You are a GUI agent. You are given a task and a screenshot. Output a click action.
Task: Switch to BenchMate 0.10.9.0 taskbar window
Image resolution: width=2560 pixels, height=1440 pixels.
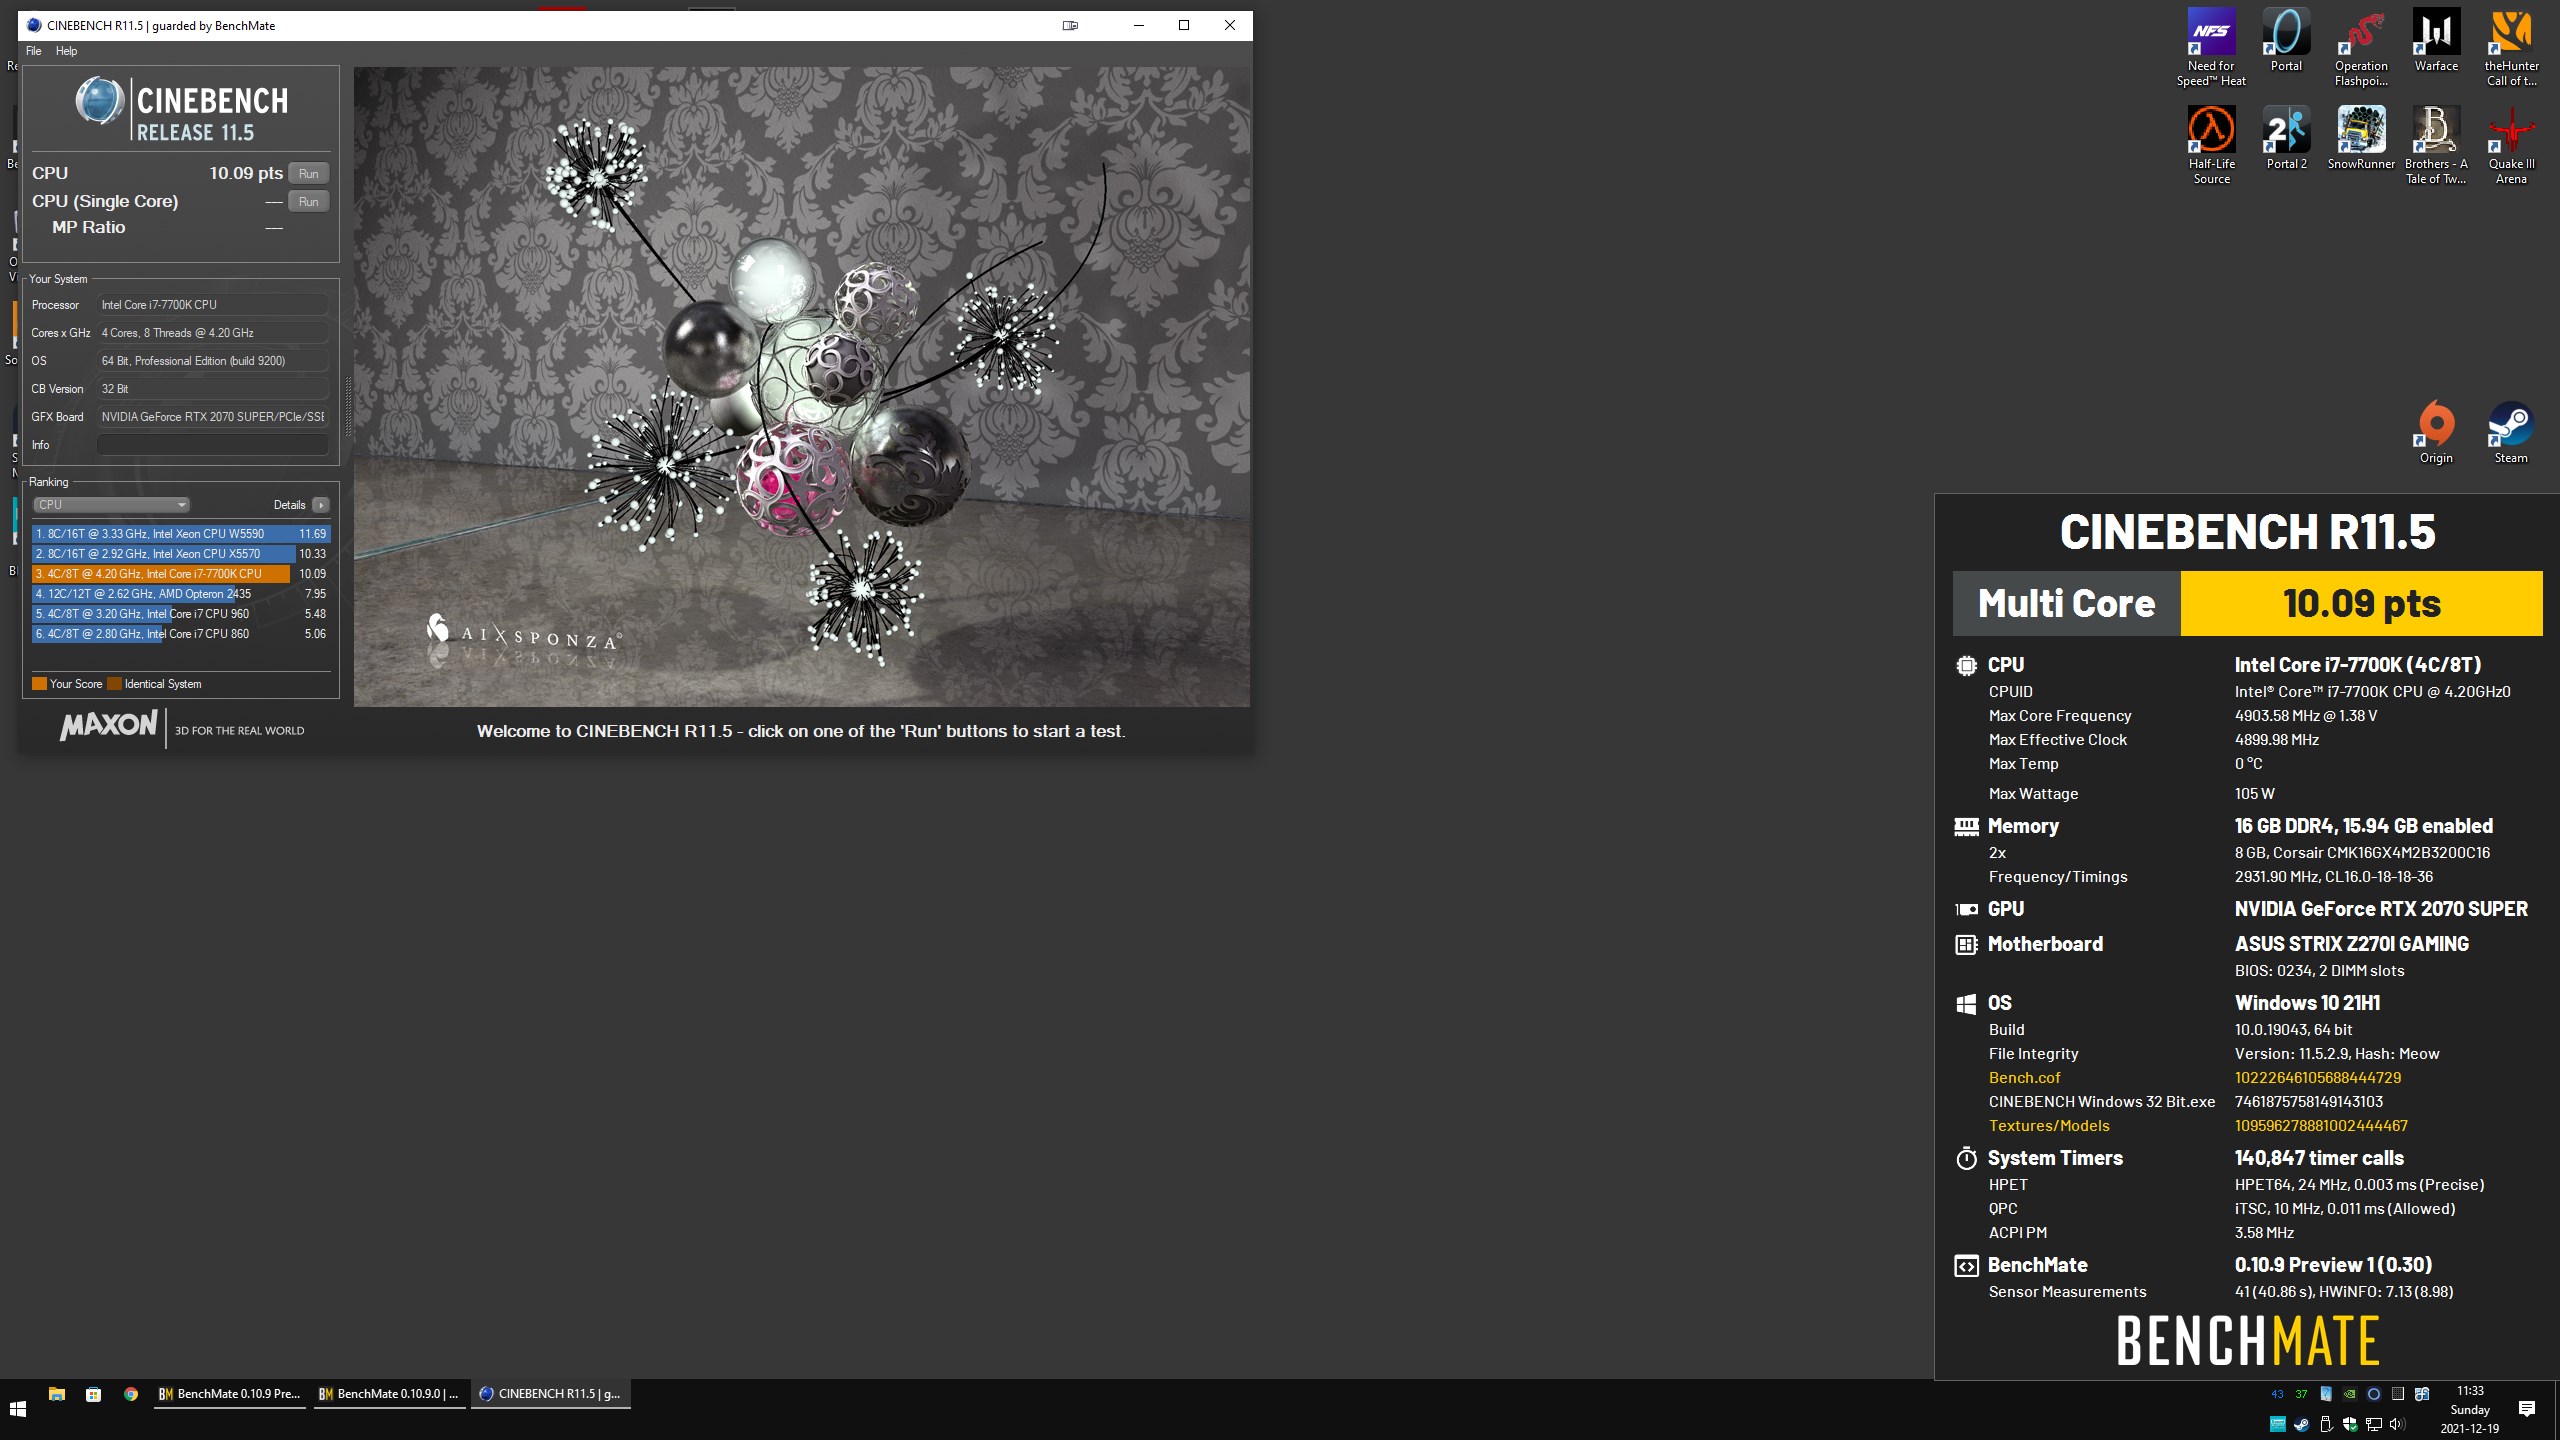pos(390,1394)
